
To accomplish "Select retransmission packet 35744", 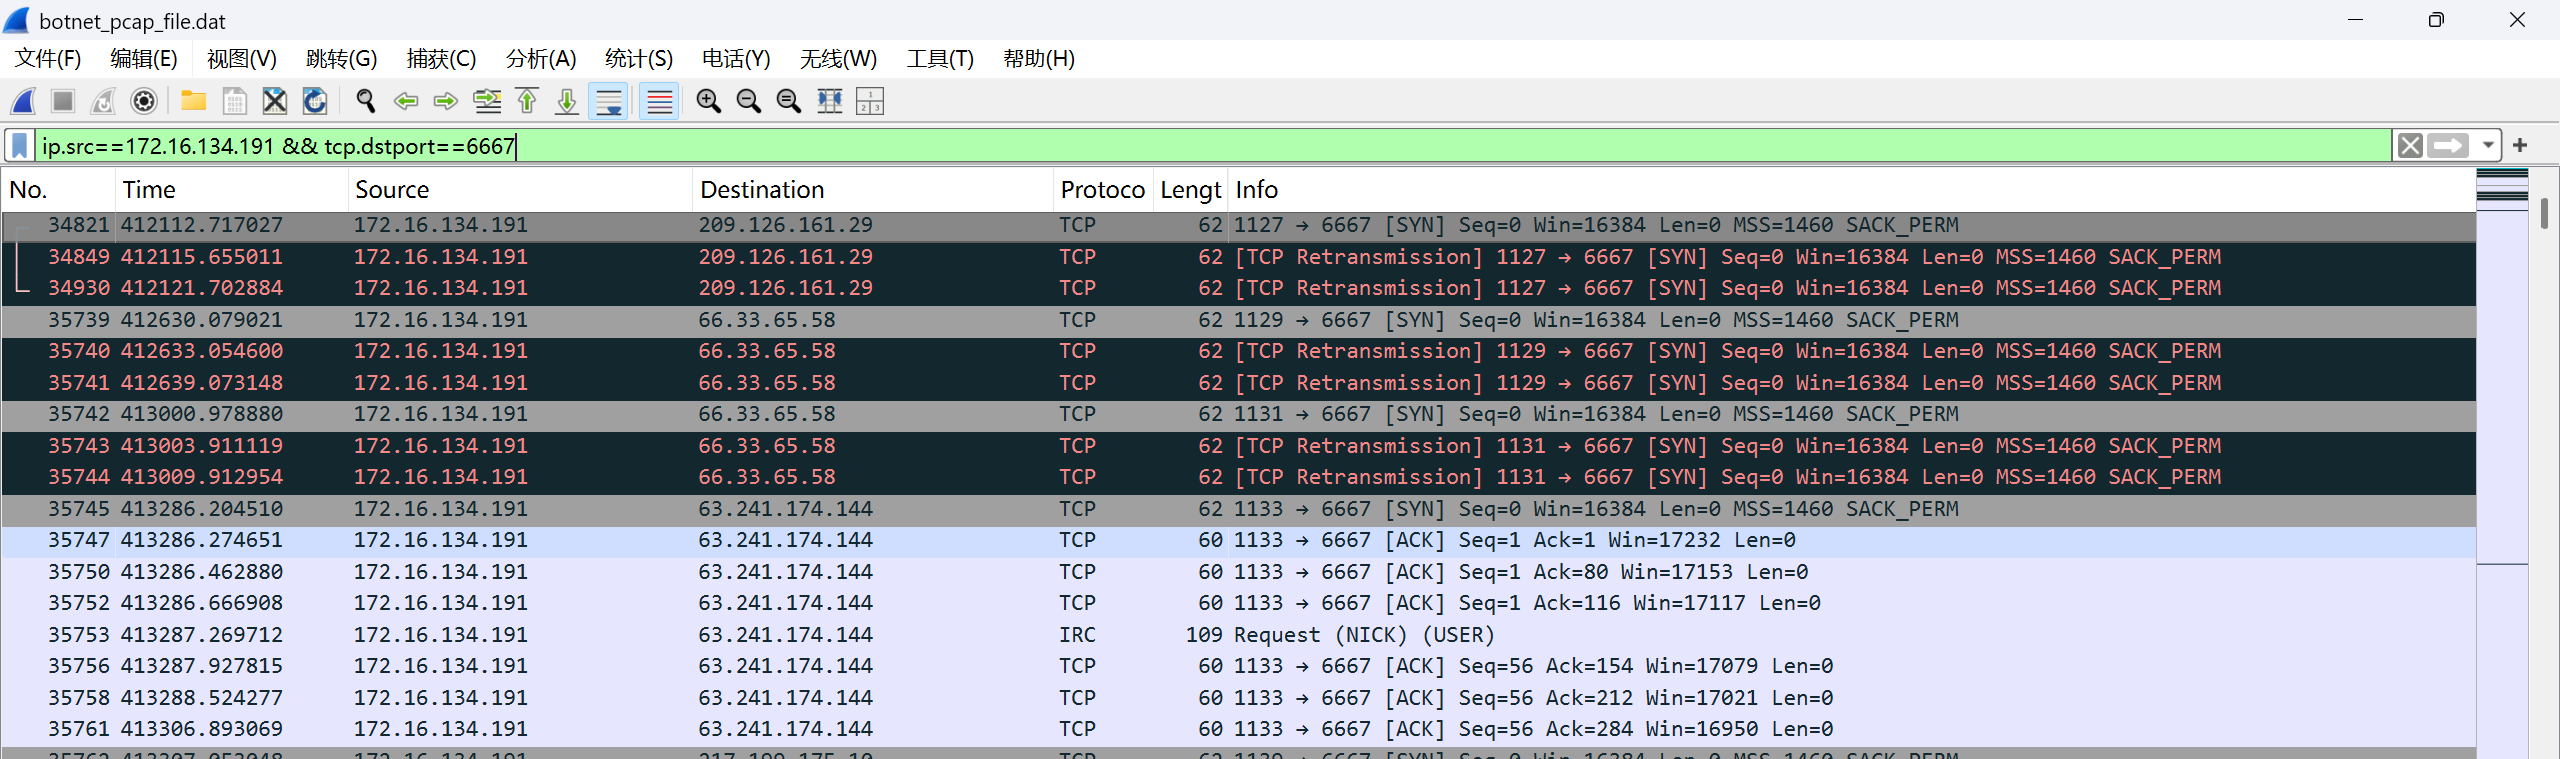I will click(1238, 477).
